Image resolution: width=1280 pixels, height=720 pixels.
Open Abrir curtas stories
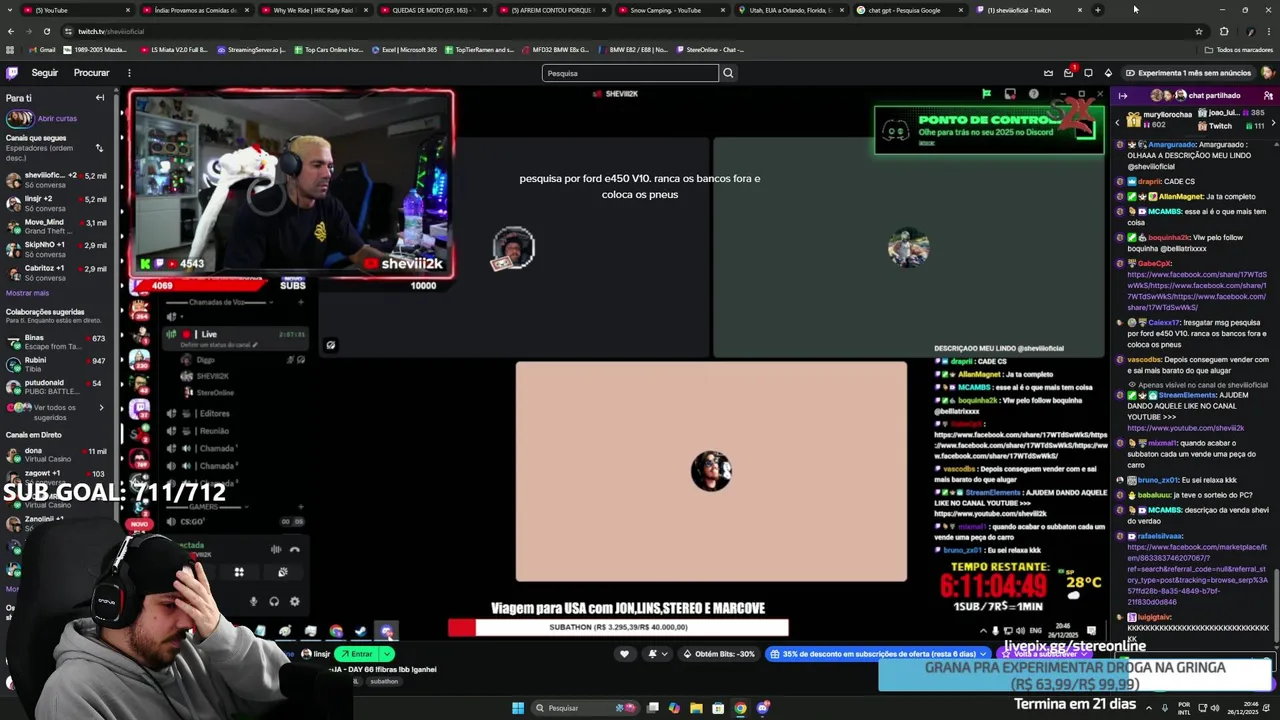point(57,118)
